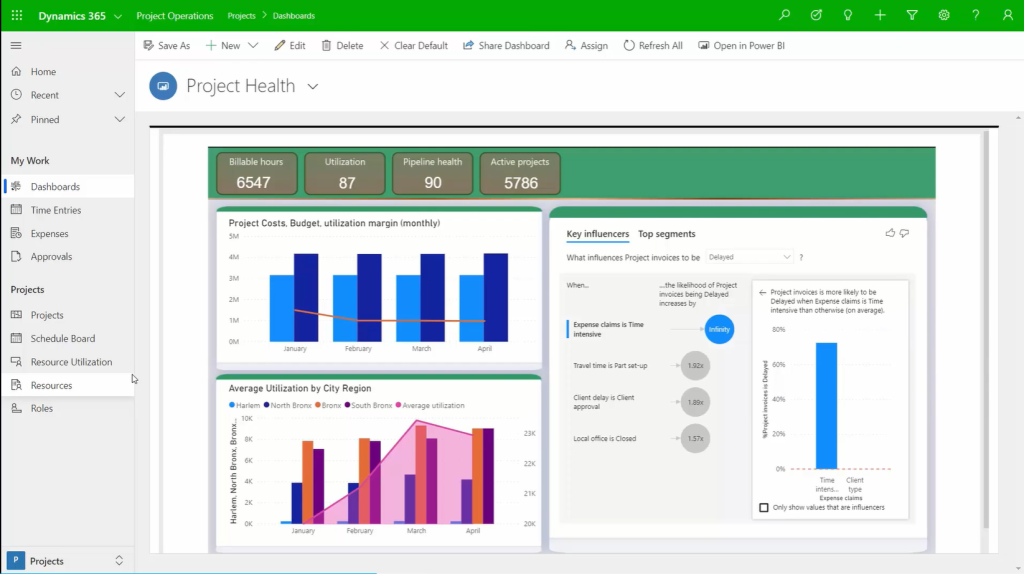Expand the Project Health dashboard selector chevron

coord(313,87)
